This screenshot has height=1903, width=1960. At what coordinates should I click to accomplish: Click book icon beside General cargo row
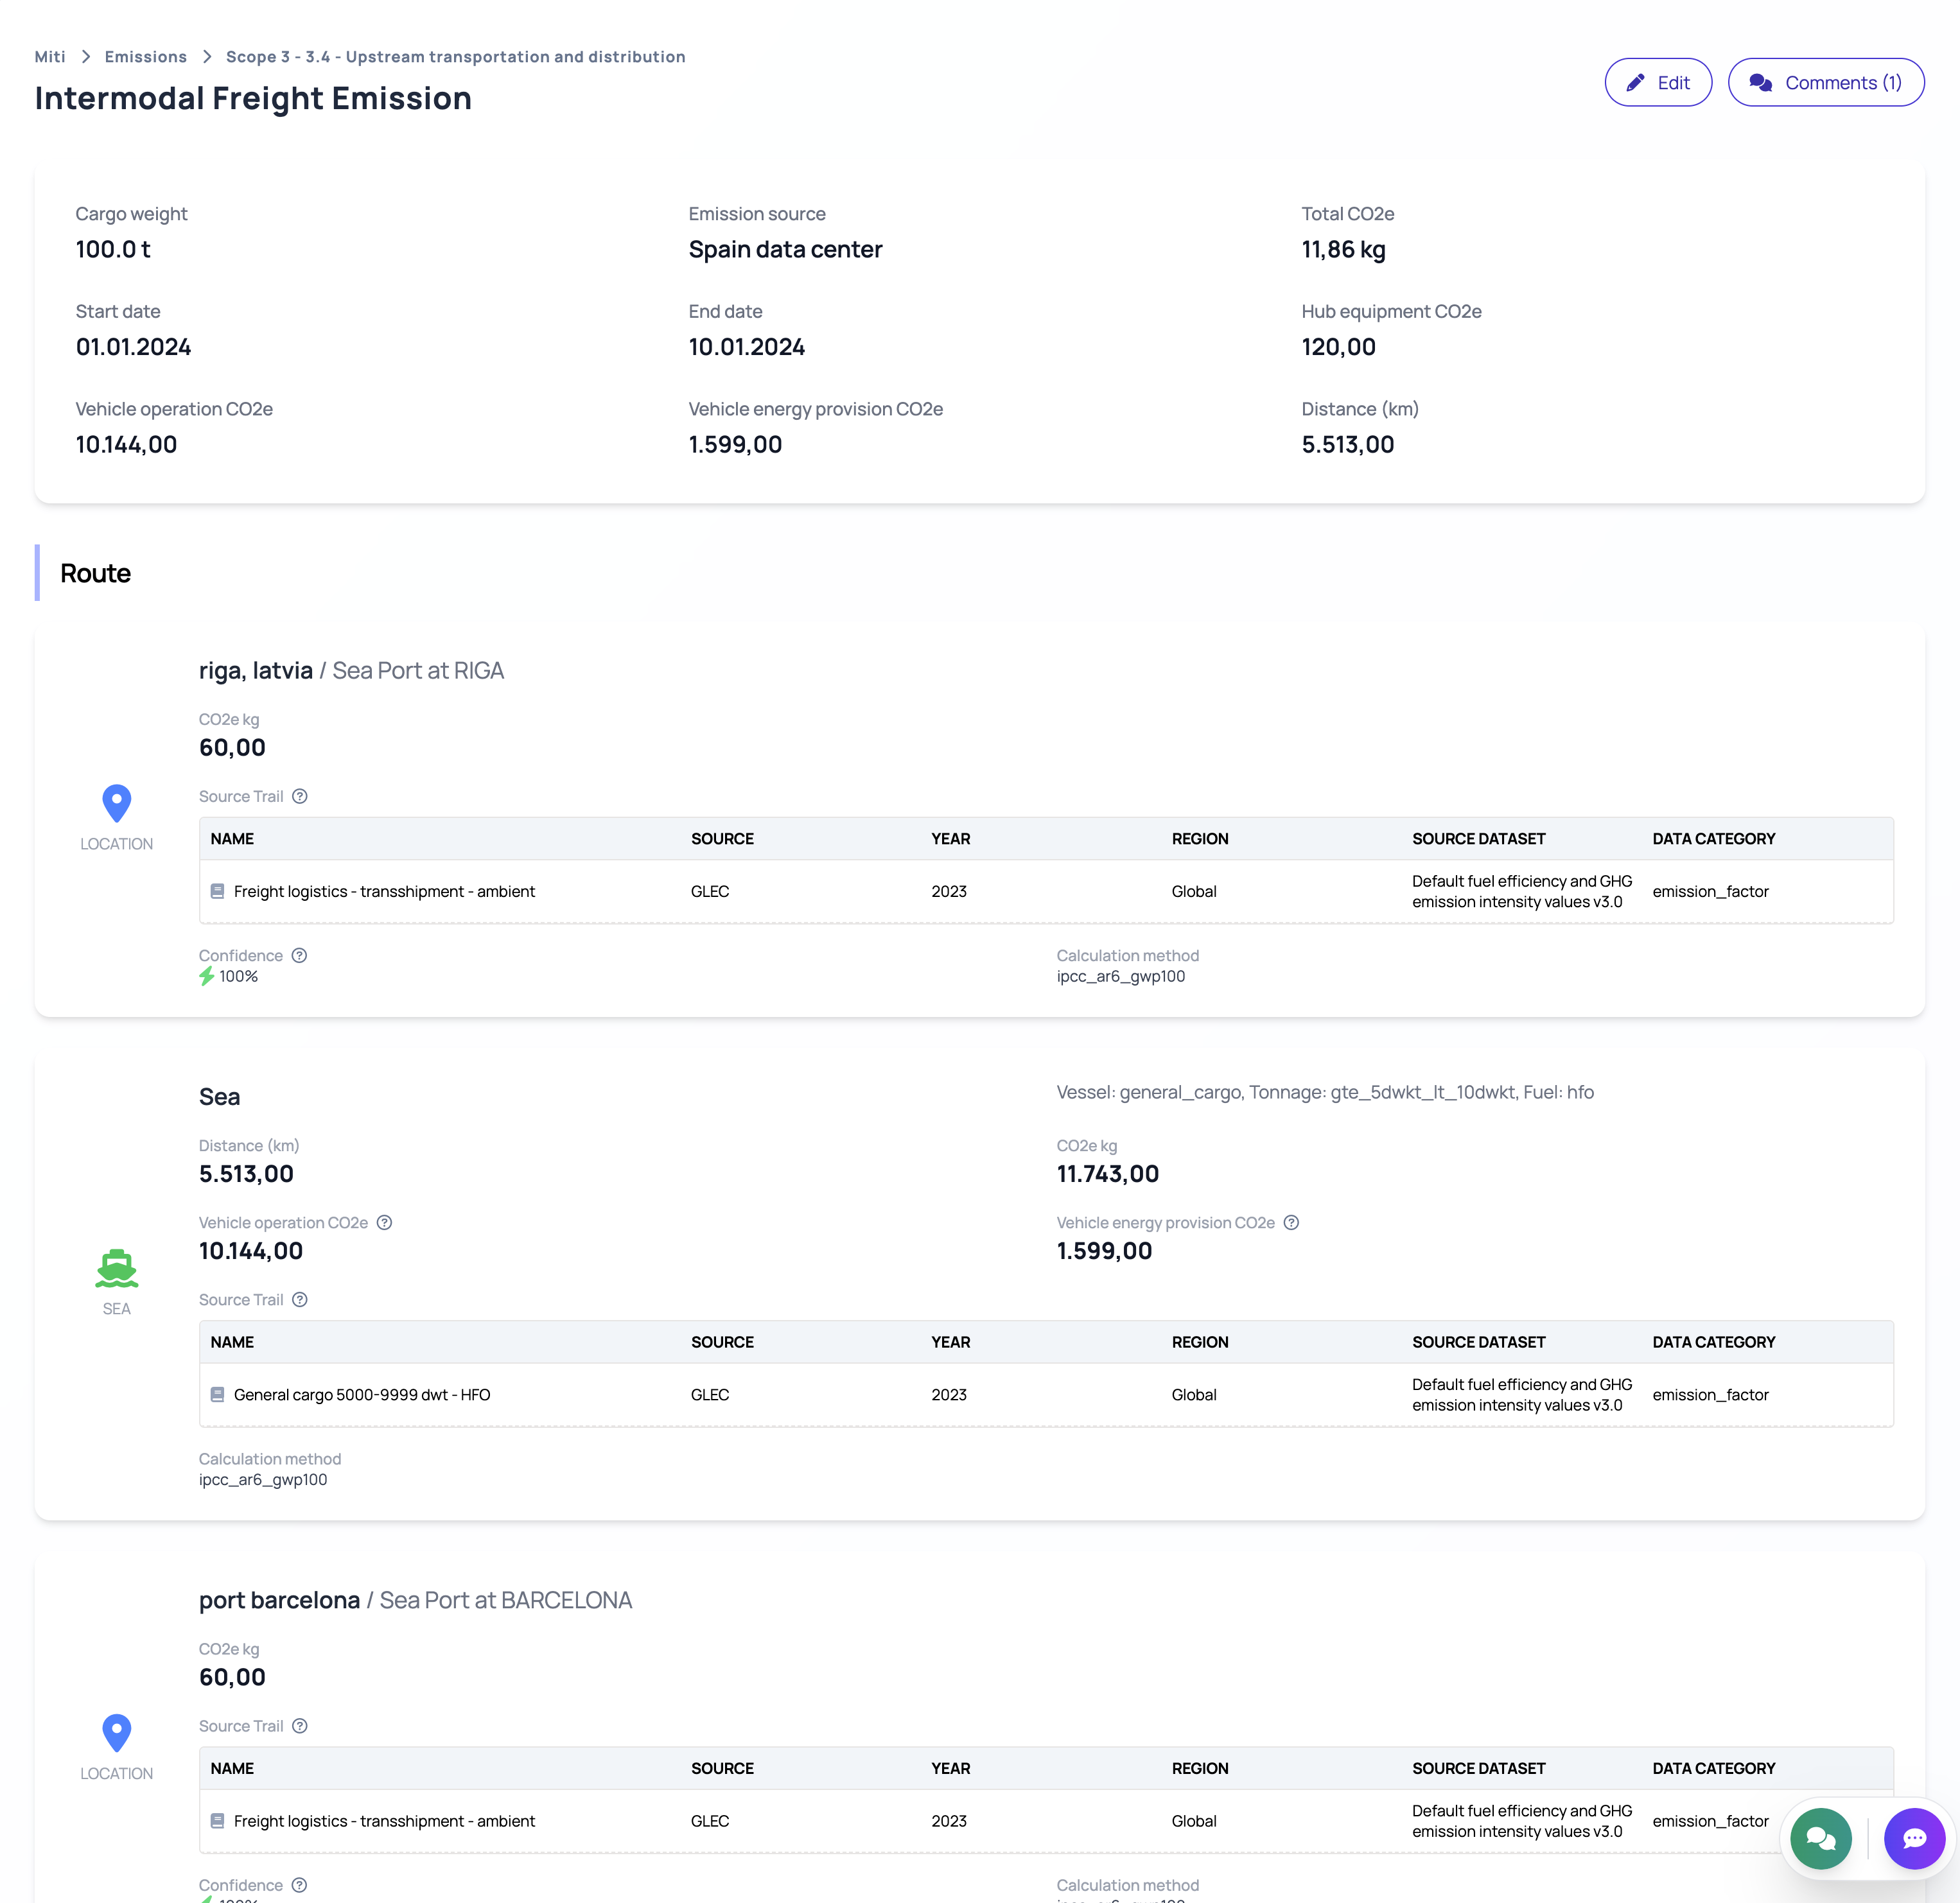point(217,1395)
